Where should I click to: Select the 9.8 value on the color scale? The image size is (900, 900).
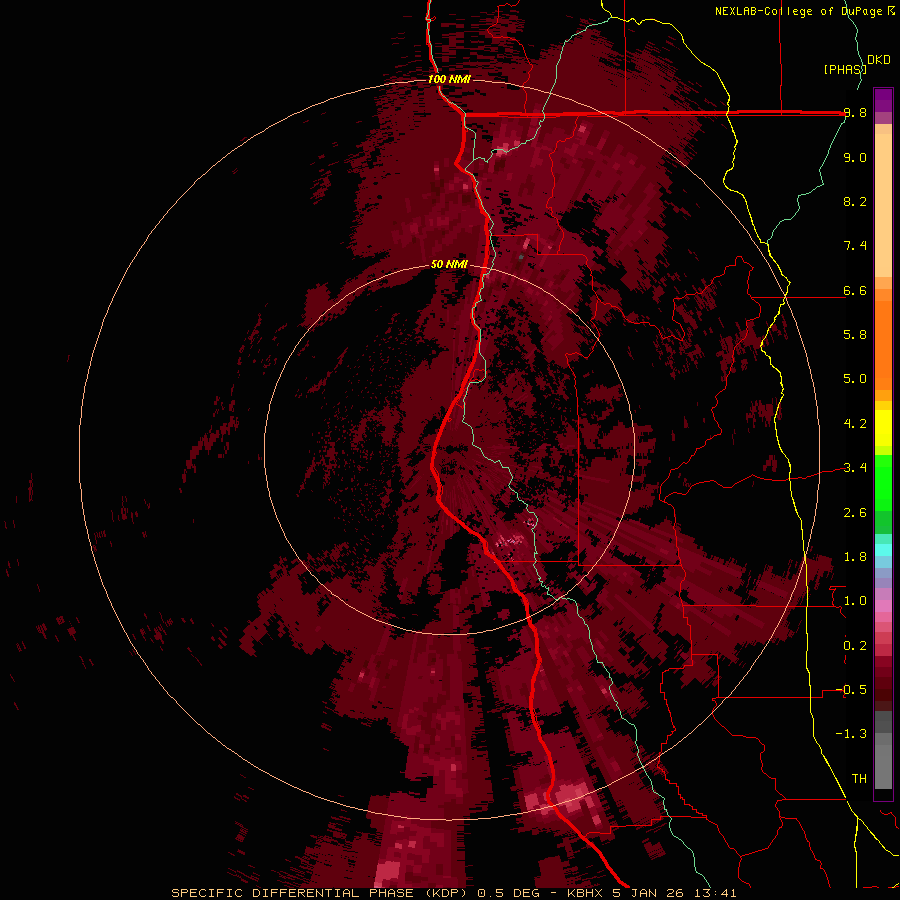pyautogui.click(x=855, y=113)
